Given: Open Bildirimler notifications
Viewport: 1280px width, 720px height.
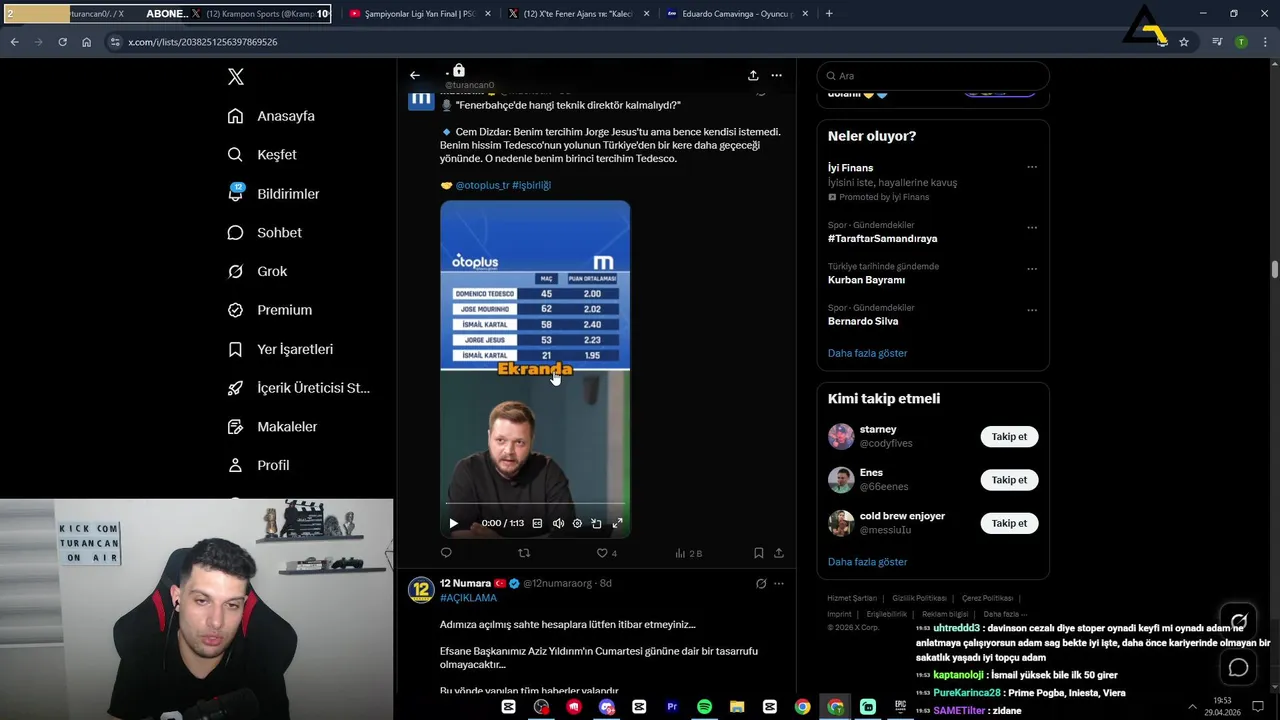Looking at the screenshot, I should (273, 194).
